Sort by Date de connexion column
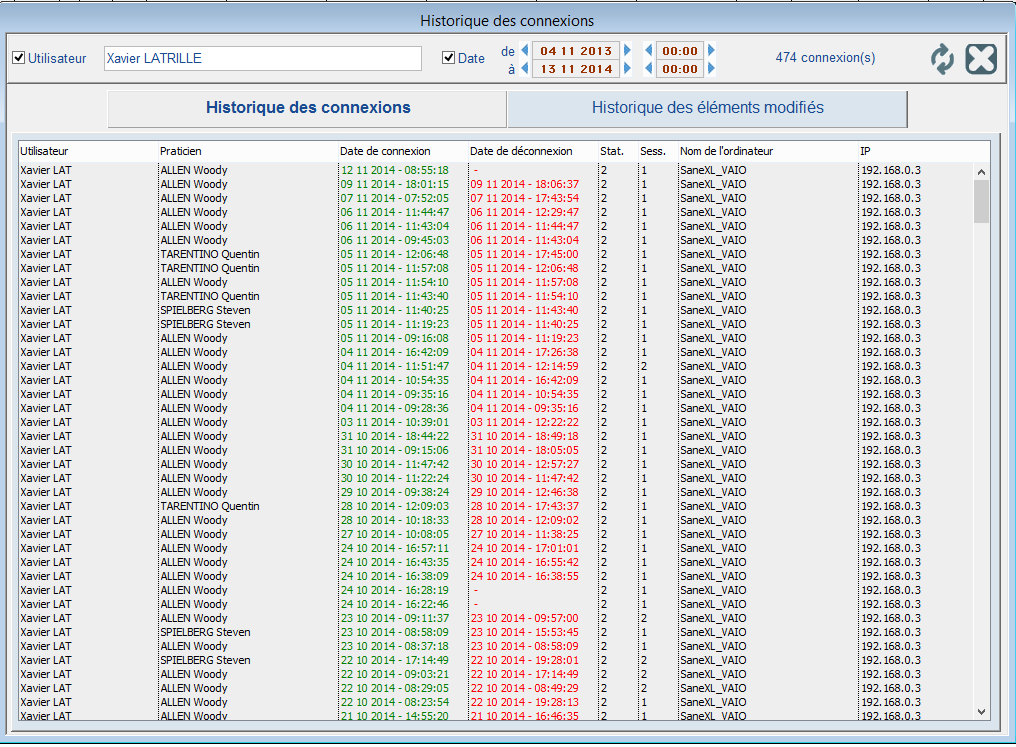1016x747 pixels. point(385,151)
